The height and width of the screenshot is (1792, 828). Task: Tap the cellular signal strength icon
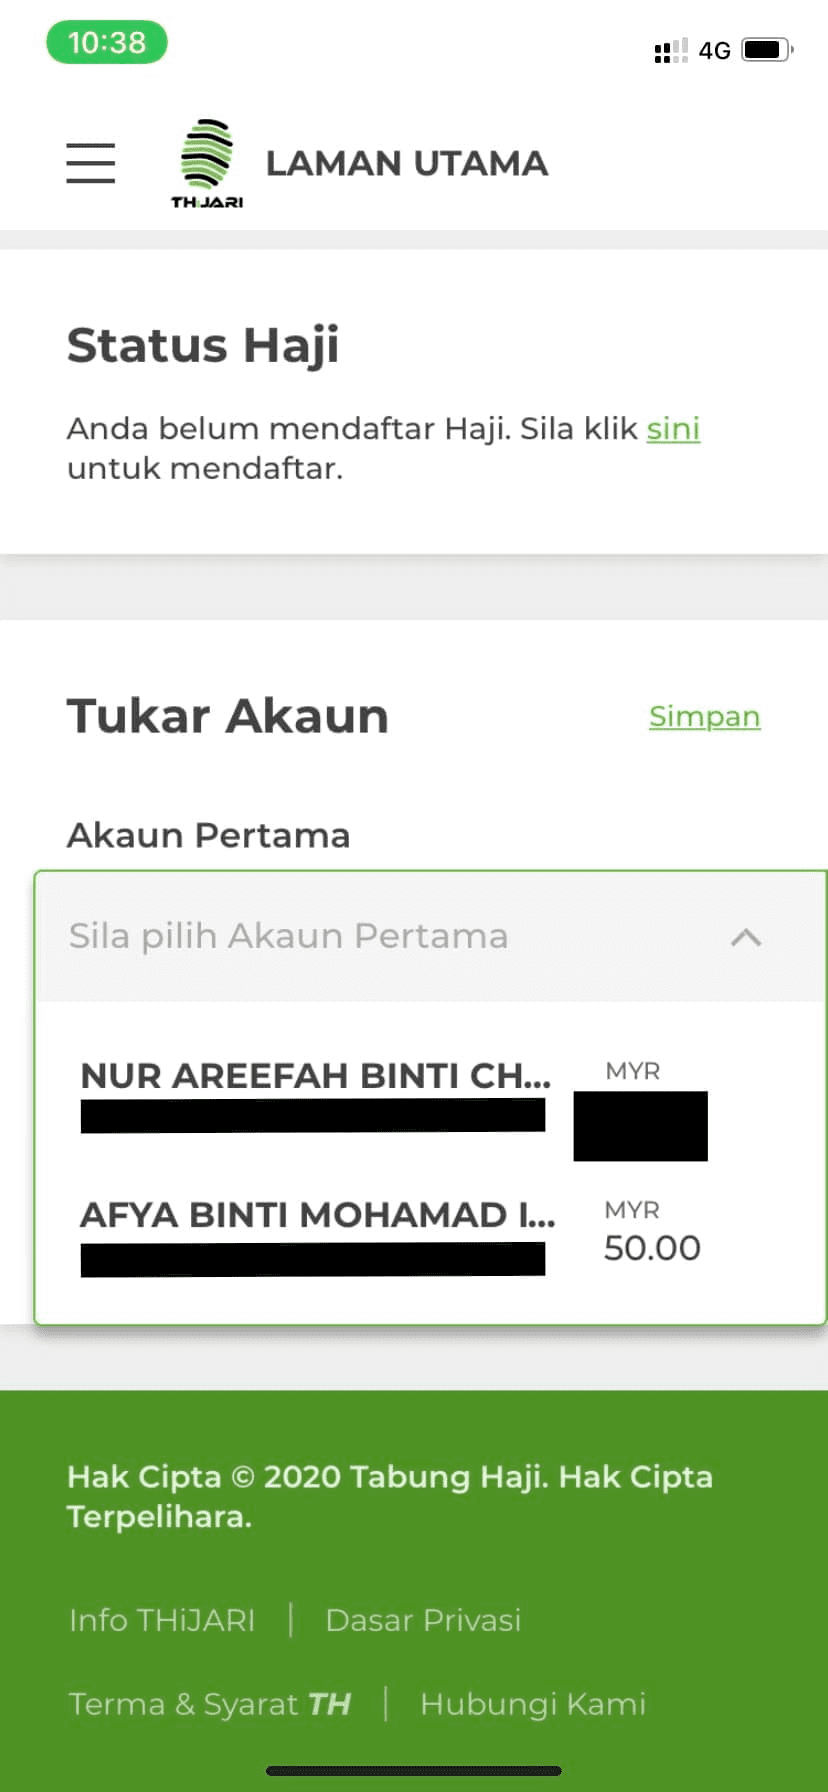670,50
